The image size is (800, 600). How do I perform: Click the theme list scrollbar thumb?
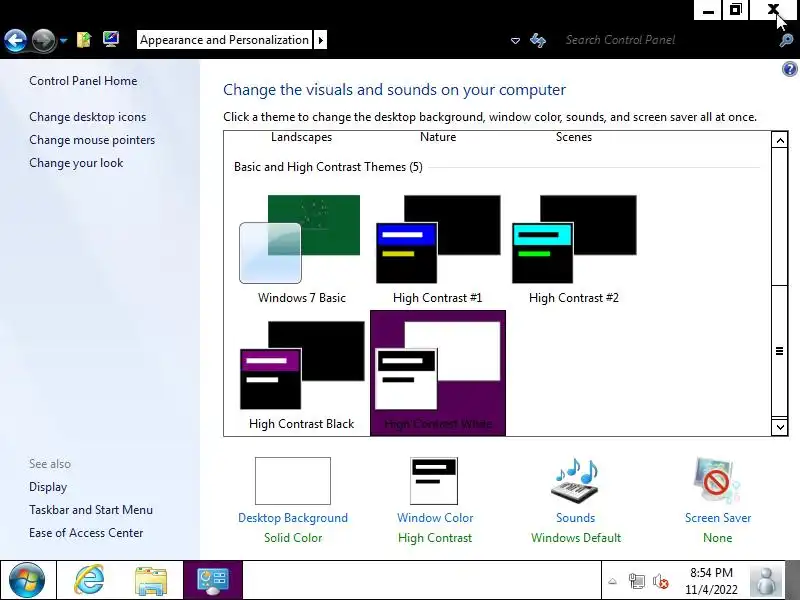(x=779, y=351)
